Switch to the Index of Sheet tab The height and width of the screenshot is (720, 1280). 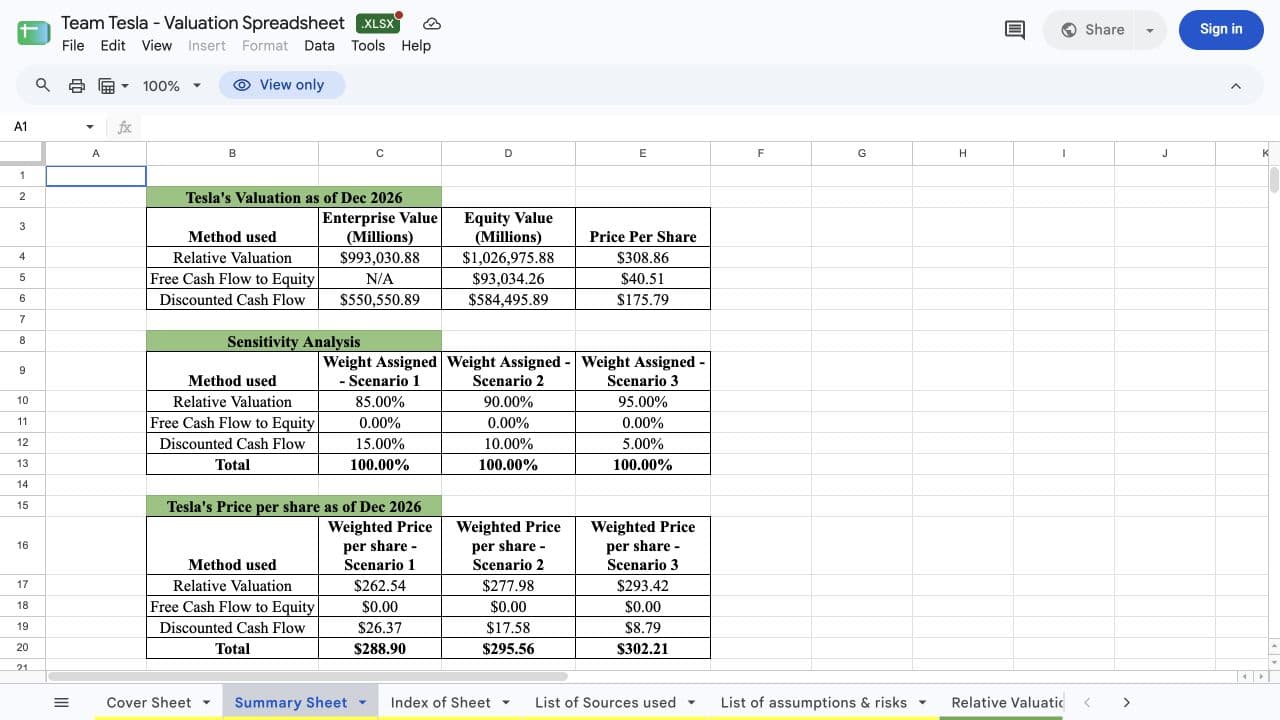click(x=440, y=702)
